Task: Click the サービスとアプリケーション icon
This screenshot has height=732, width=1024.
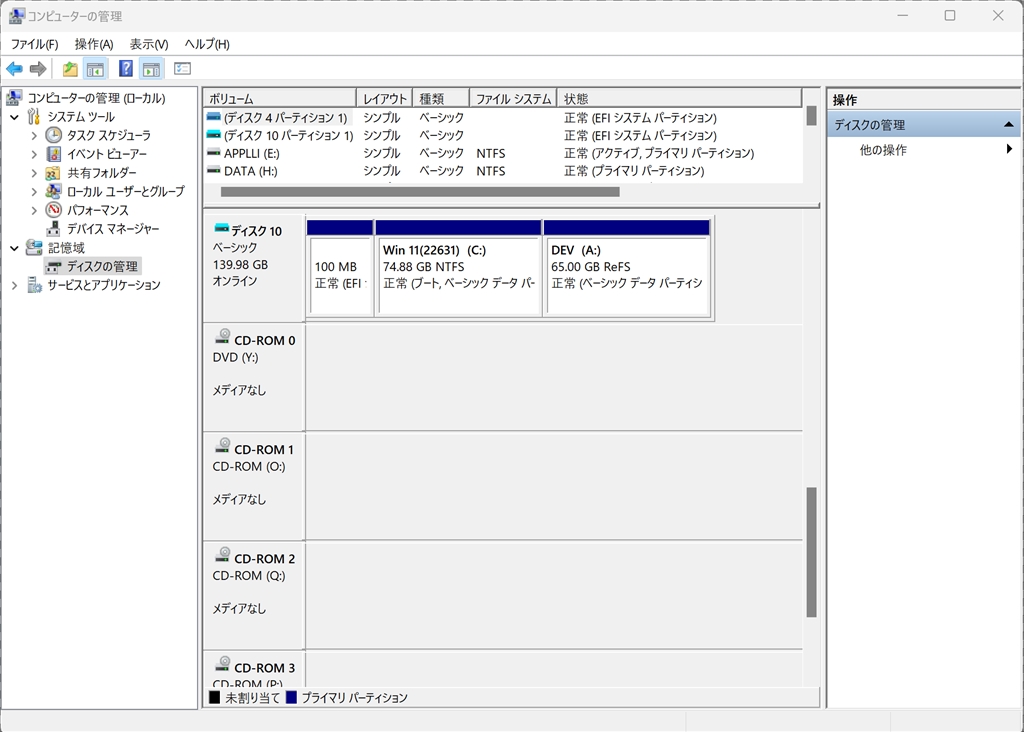Action: click(x=34, y=285)
